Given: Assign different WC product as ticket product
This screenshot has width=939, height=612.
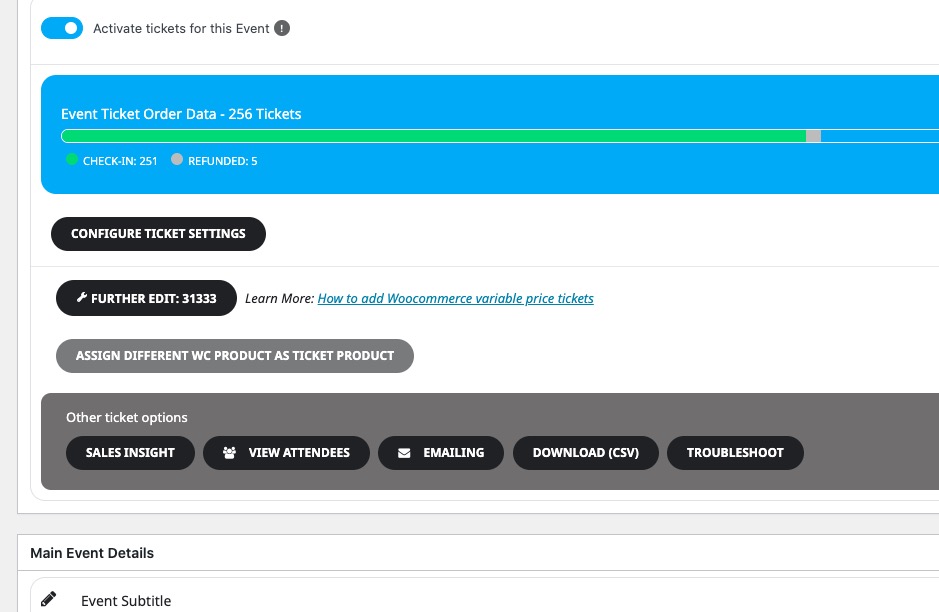Looking at the screenshot, I should [235, 356].
